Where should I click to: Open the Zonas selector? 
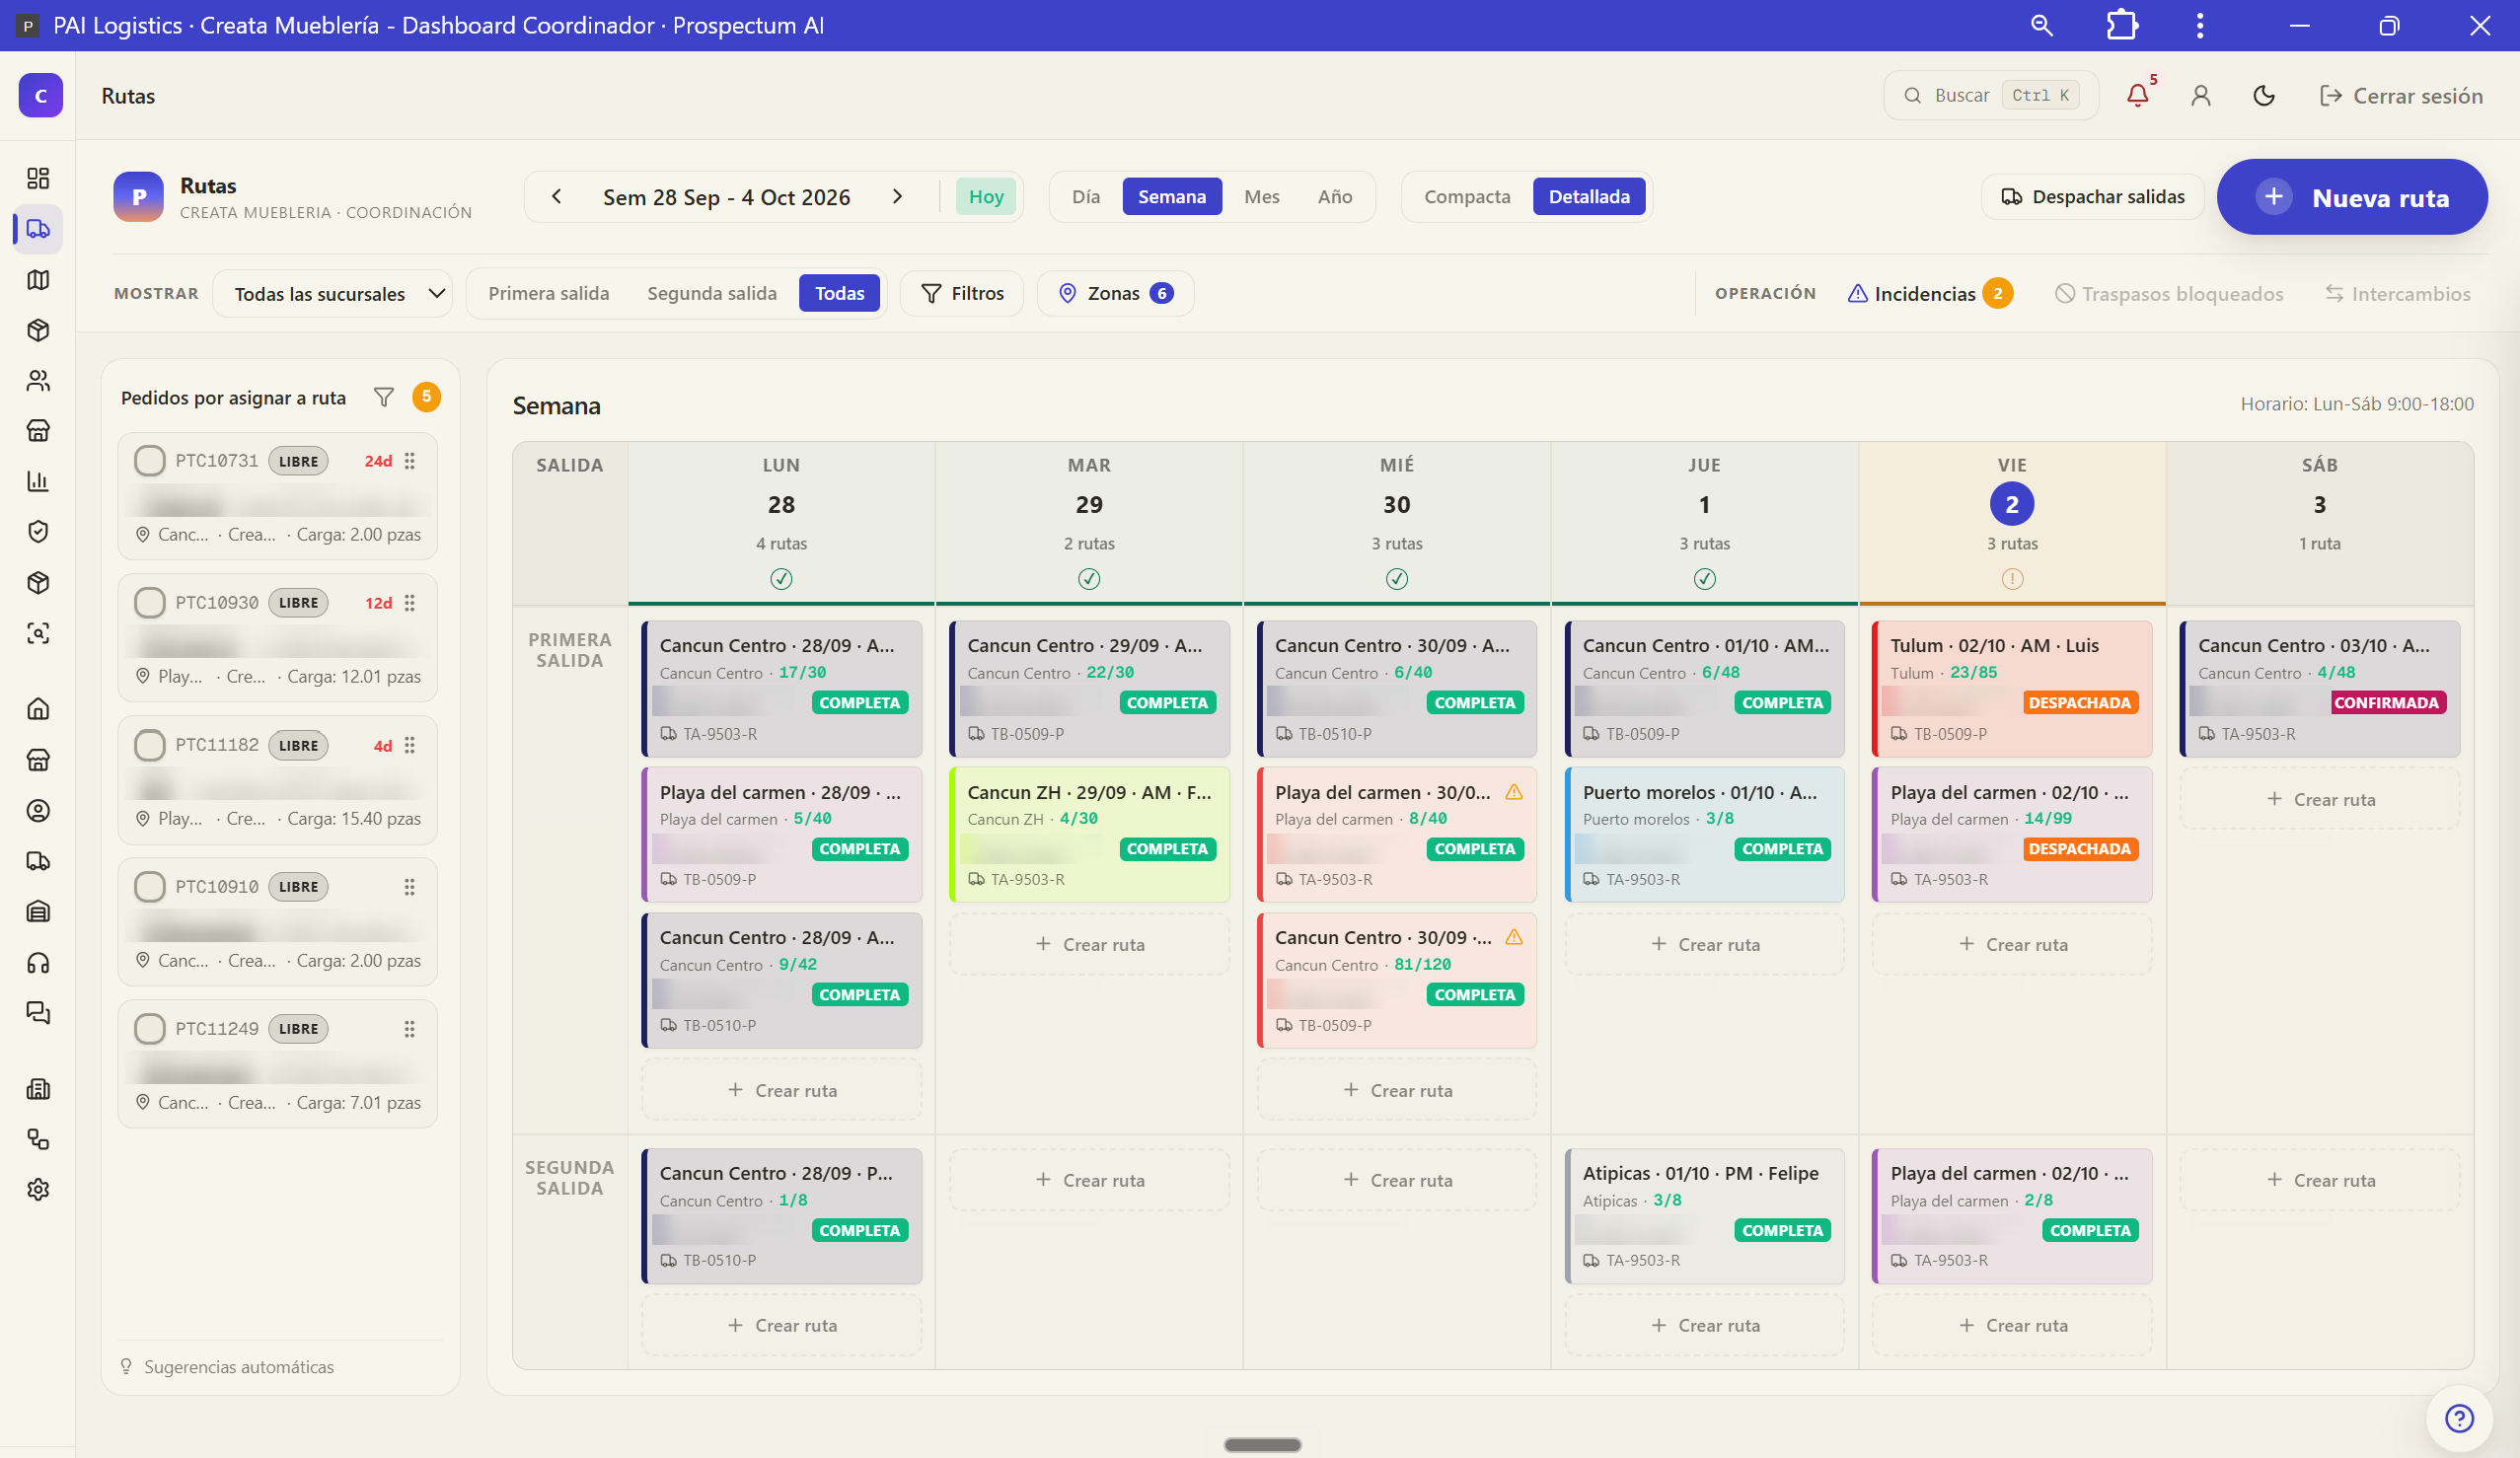pyautogui.click(x=1115, y=293)
